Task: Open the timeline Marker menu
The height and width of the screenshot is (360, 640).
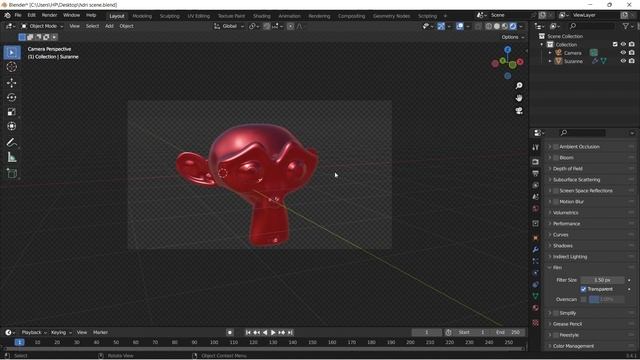Action: point(100,333)
